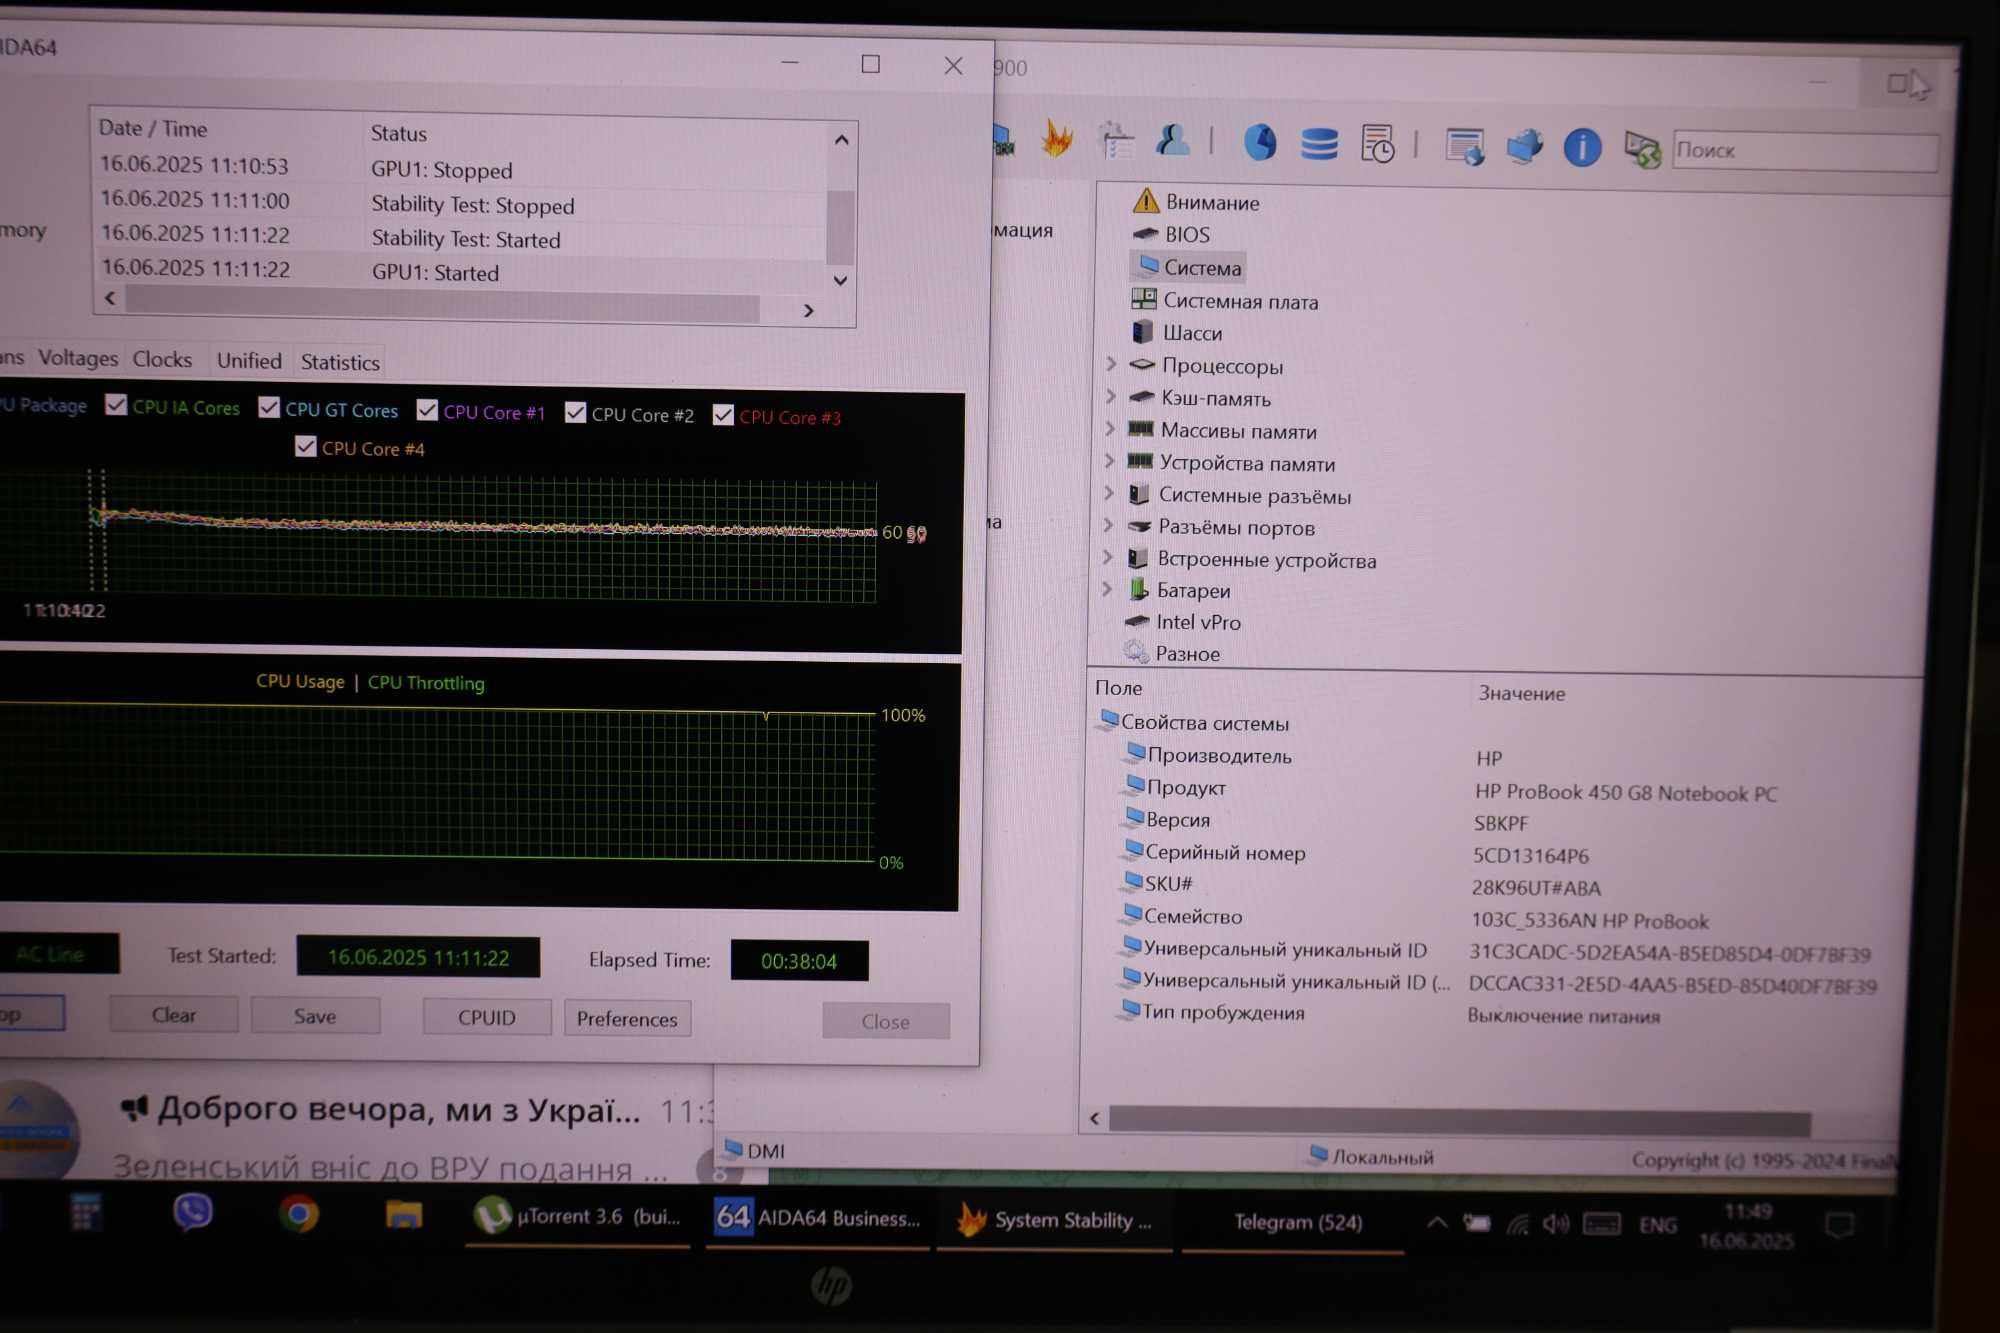Click the monitor-with-globe network toolbar icon

coord(1524,147)
